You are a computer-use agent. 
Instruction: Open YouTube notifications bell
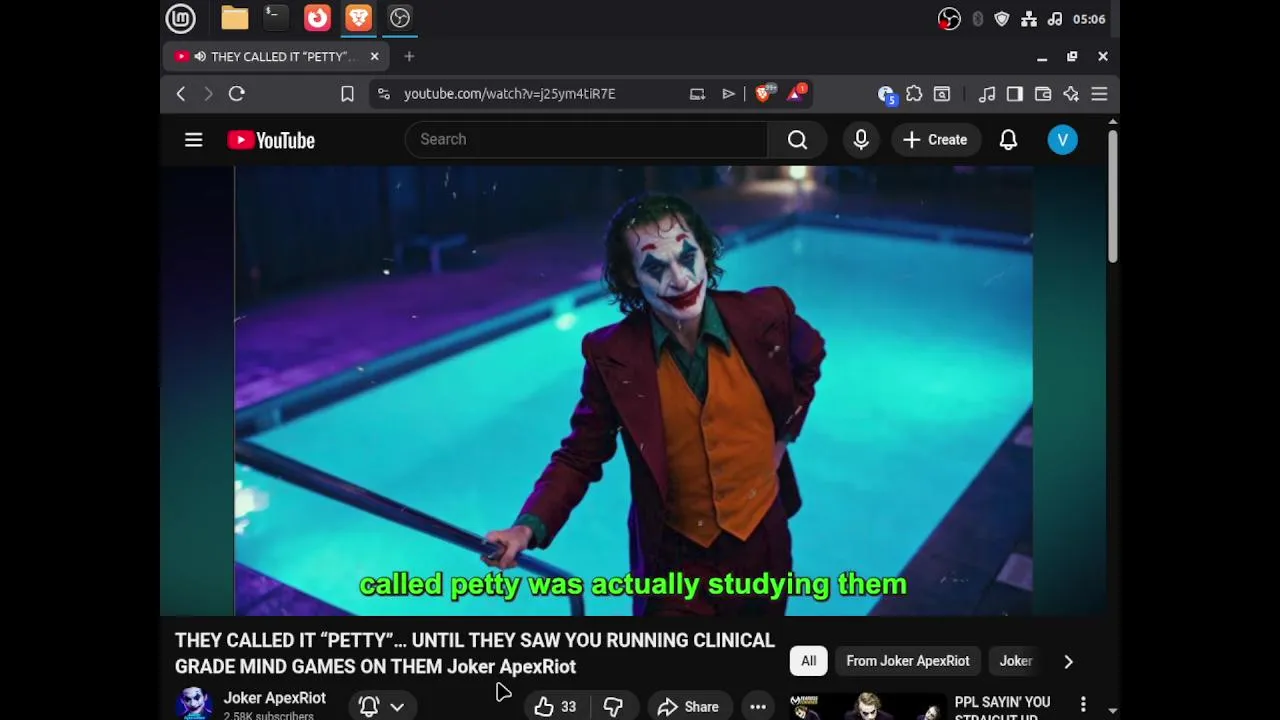tap(1008, 140)
